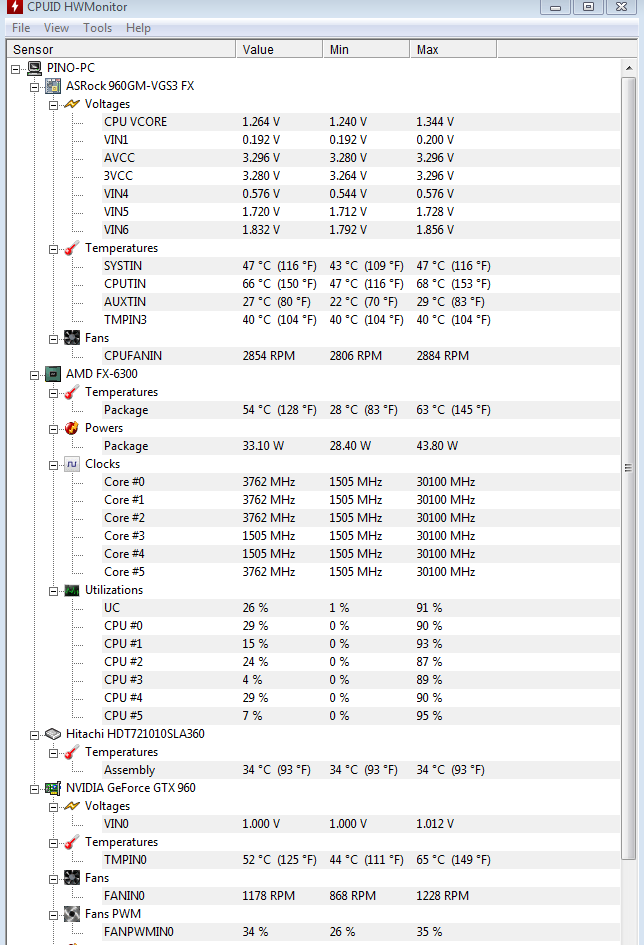Screen dimensions: 644x945
Task: Collapse the Hitachi HDT721010SLA360 node
Action: point(34,735)
